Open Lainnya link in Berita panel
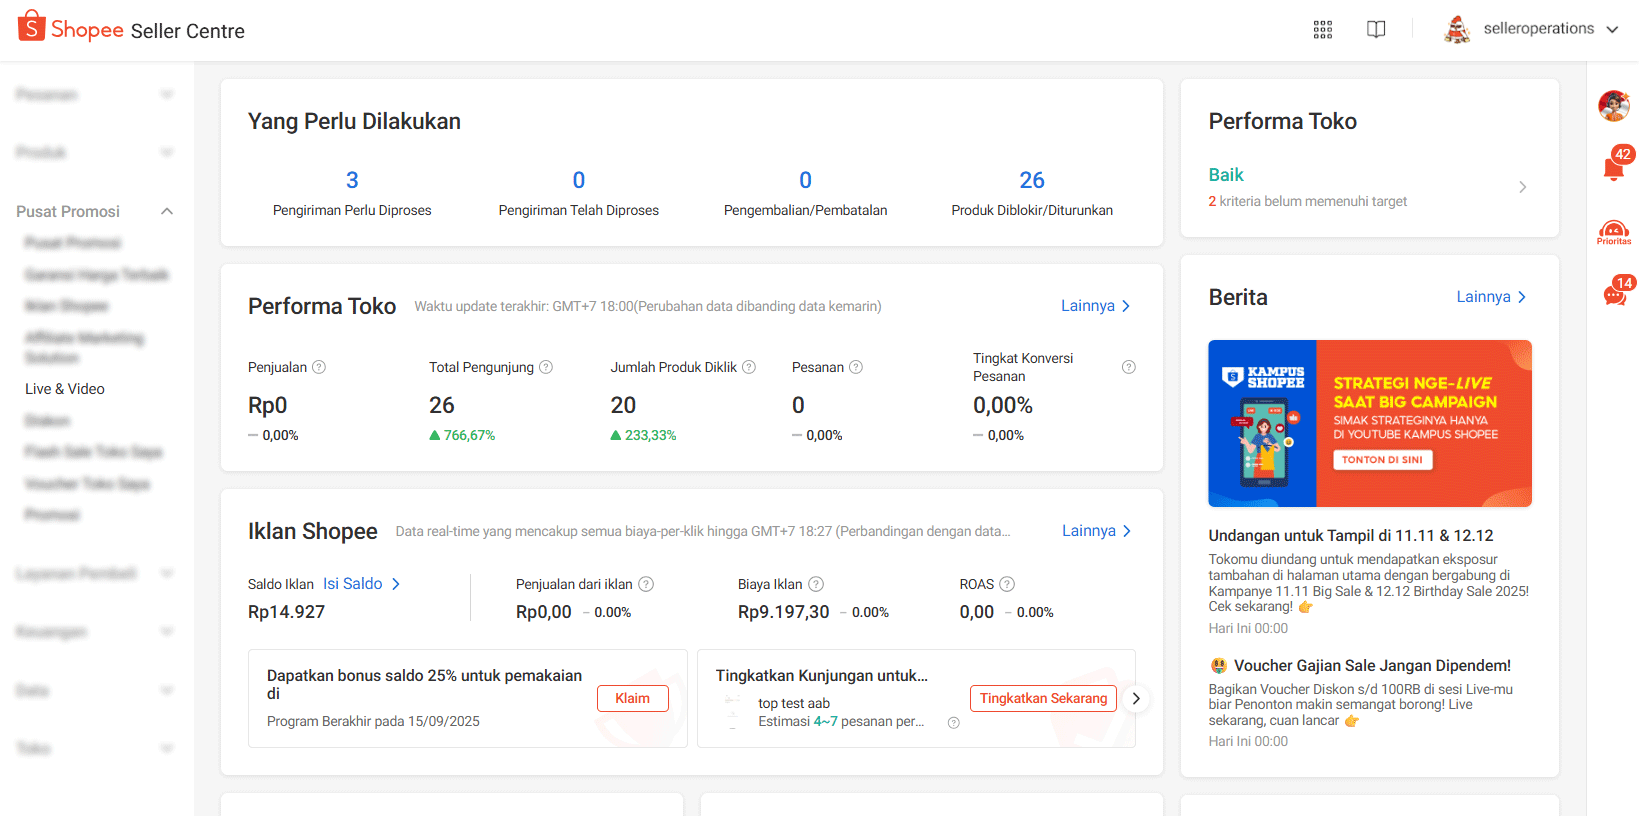This screenshot has width=1639, height=816. coord(1491,297)
